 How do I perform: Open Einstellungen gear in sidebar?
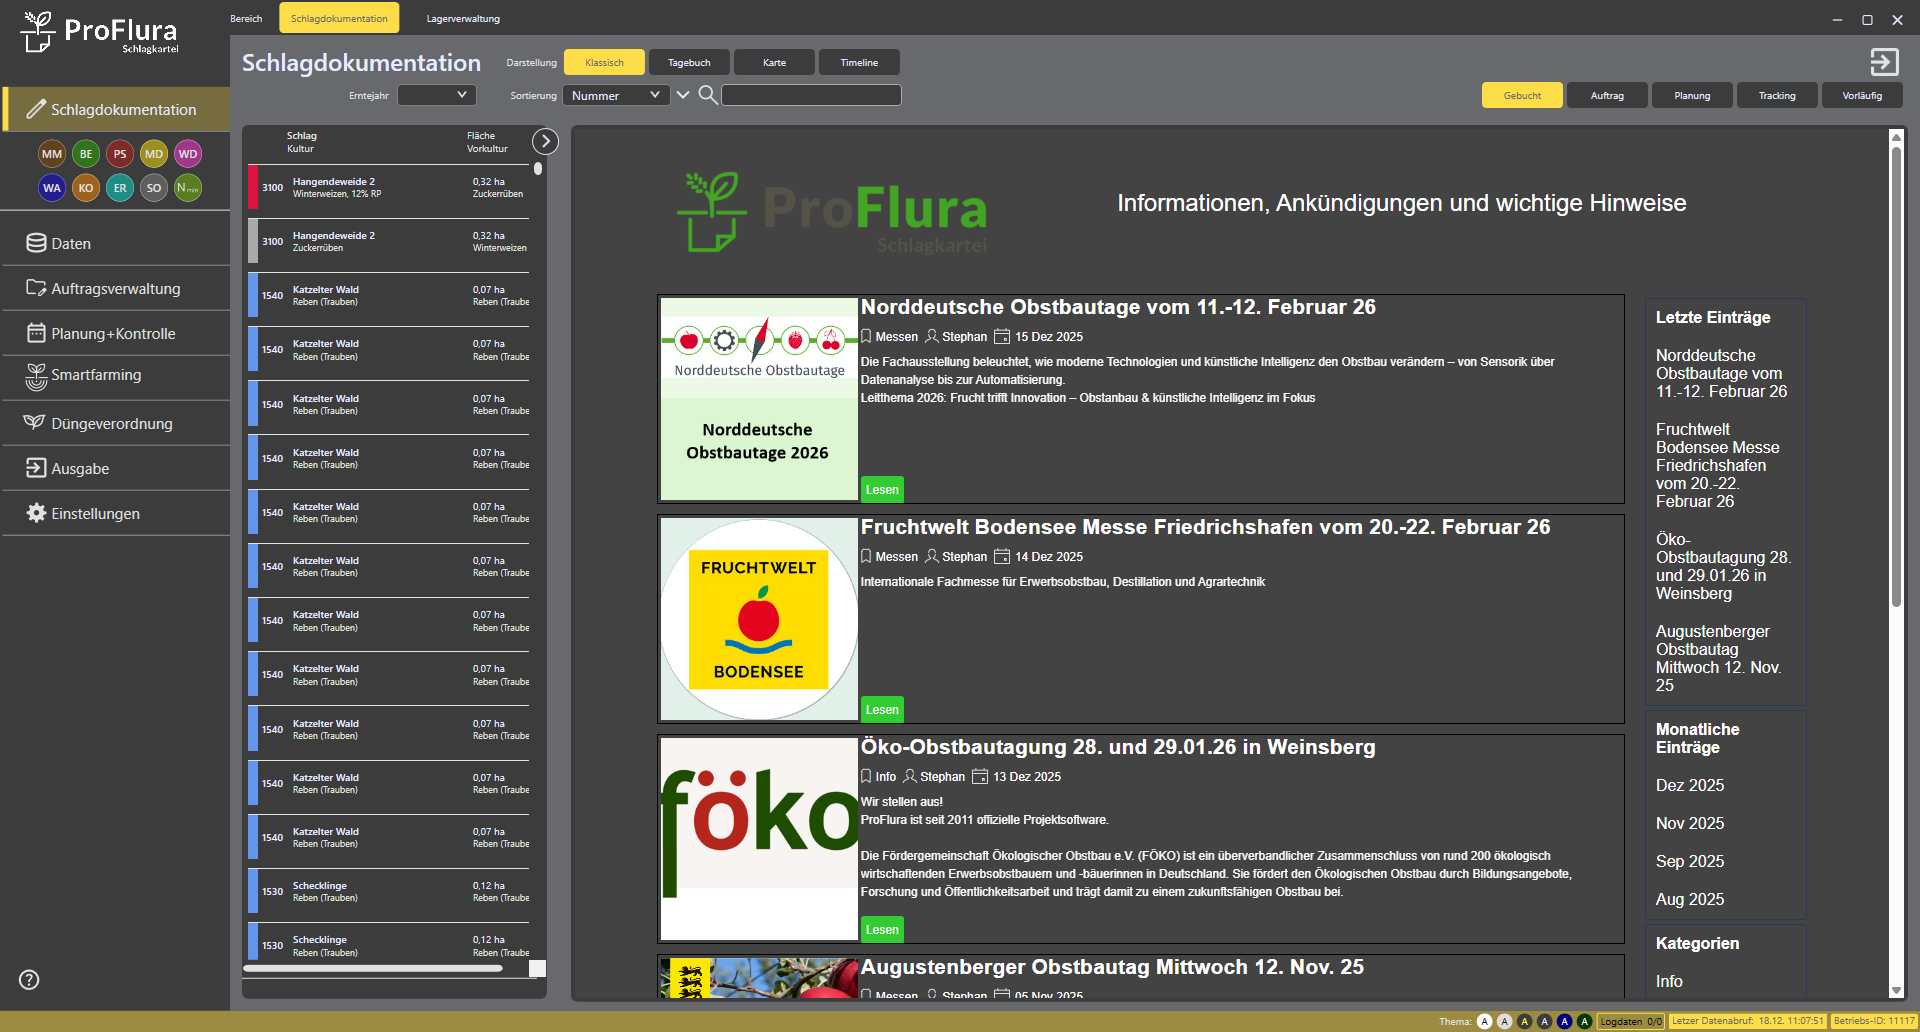click(x=95, y=514)
